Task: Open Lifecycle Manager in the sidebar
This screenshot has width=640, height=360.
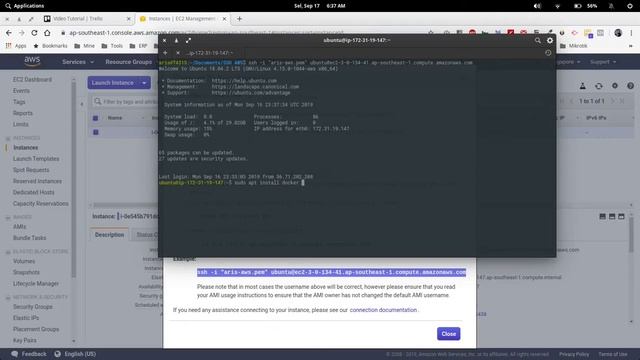Action: (x=36, y=283)
